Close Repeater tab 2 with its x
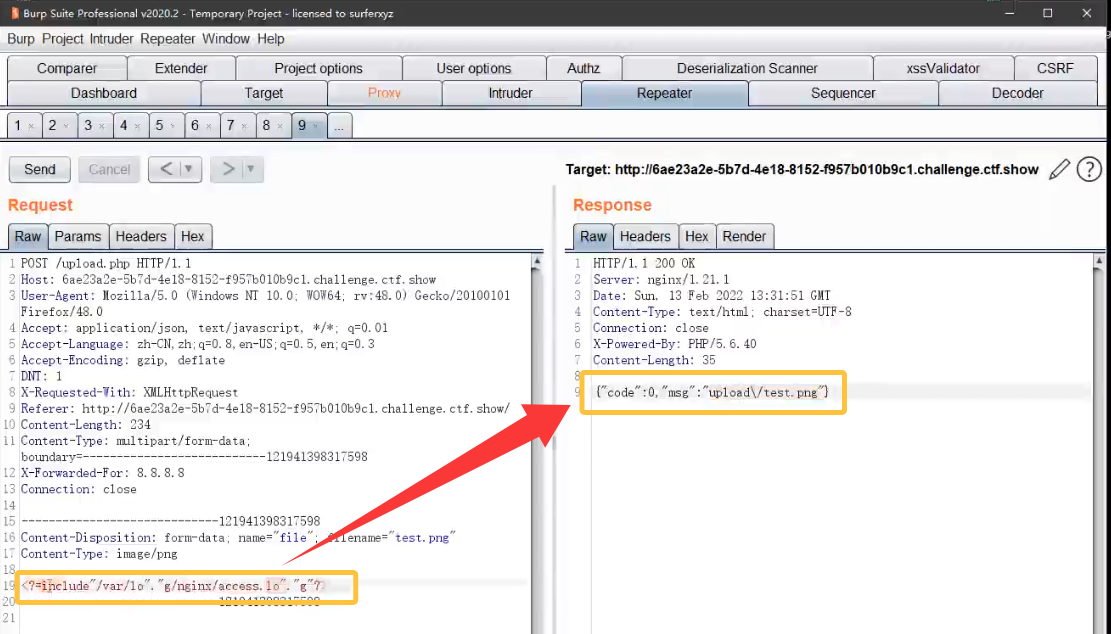 pos(67,126)
